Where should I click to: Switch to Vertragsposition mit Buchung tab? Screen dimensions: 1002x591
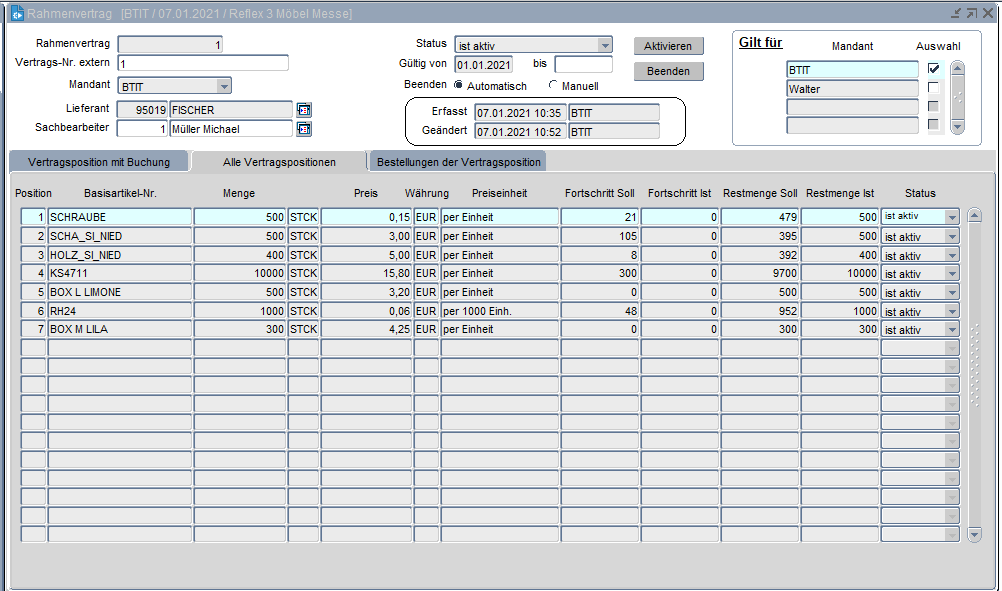click(x=99, y=162)
